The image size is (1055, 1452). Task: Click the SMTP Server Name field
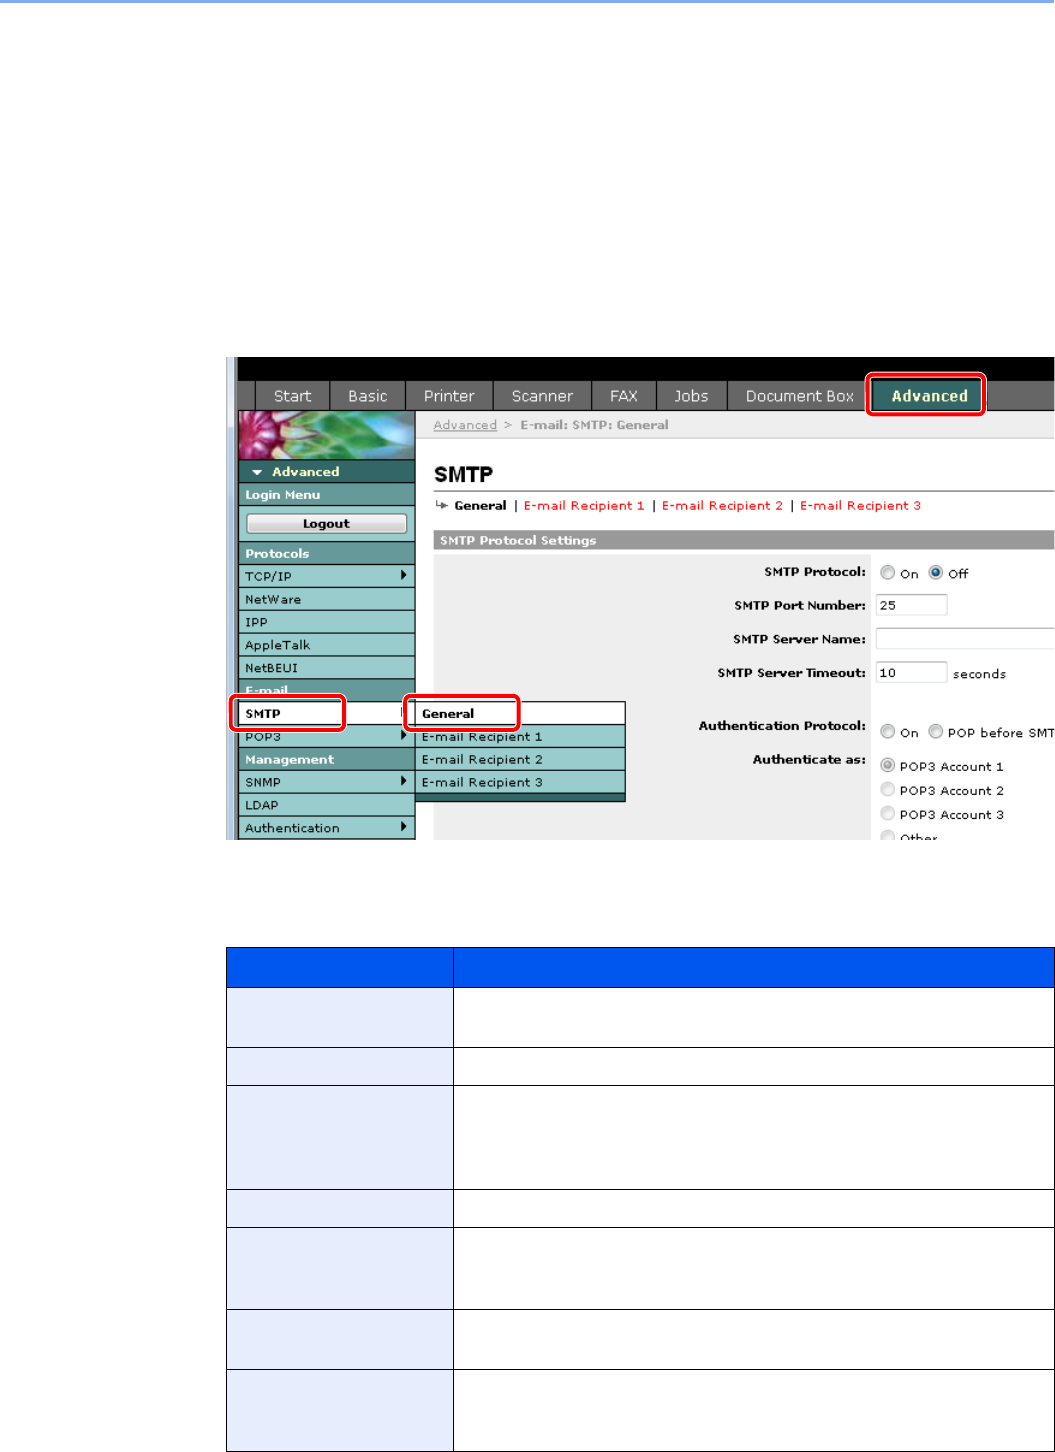pos(965,639)
